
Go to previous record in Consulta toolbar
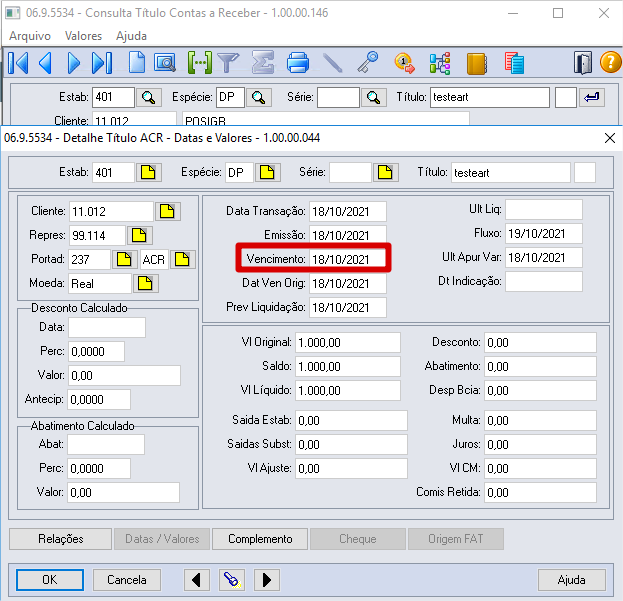coord(45,63)
